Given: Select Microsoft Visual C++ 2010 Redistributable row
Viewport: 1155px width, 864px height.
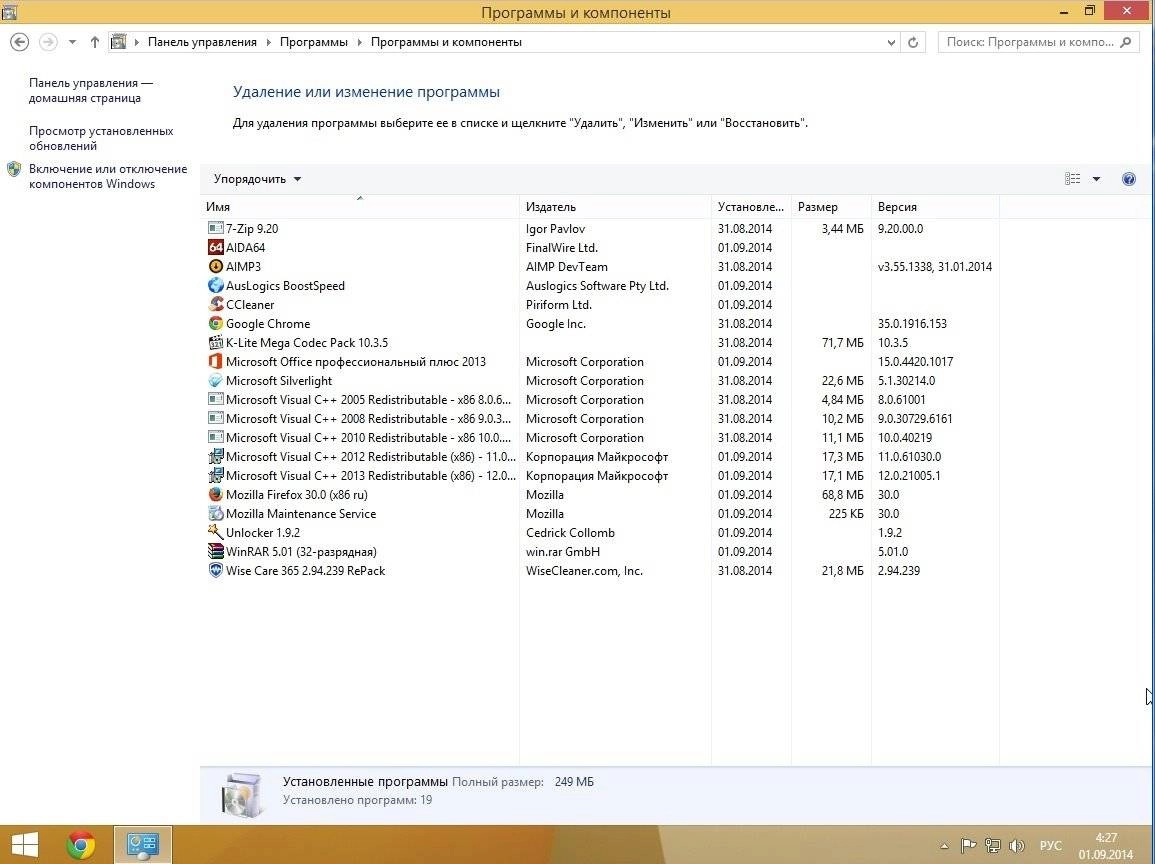Looking at the screenshot, I should coord(600,438).
